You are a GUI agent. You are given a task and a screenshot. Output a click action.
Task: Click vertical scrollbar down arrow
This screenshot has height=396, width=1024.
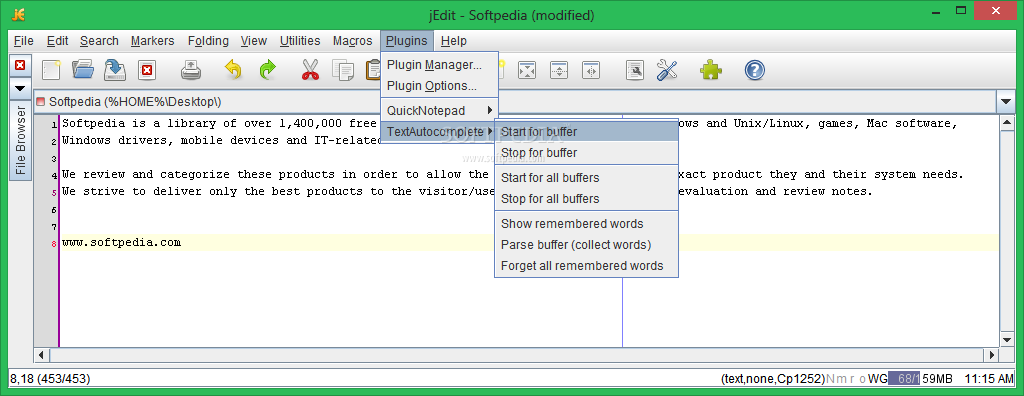click(1008, 340)
